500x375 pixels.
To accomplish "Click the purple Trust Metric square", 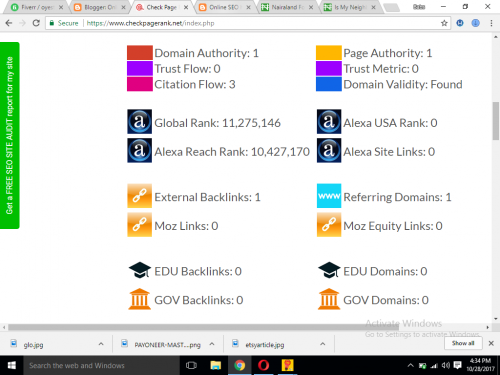I will [329, 68].
